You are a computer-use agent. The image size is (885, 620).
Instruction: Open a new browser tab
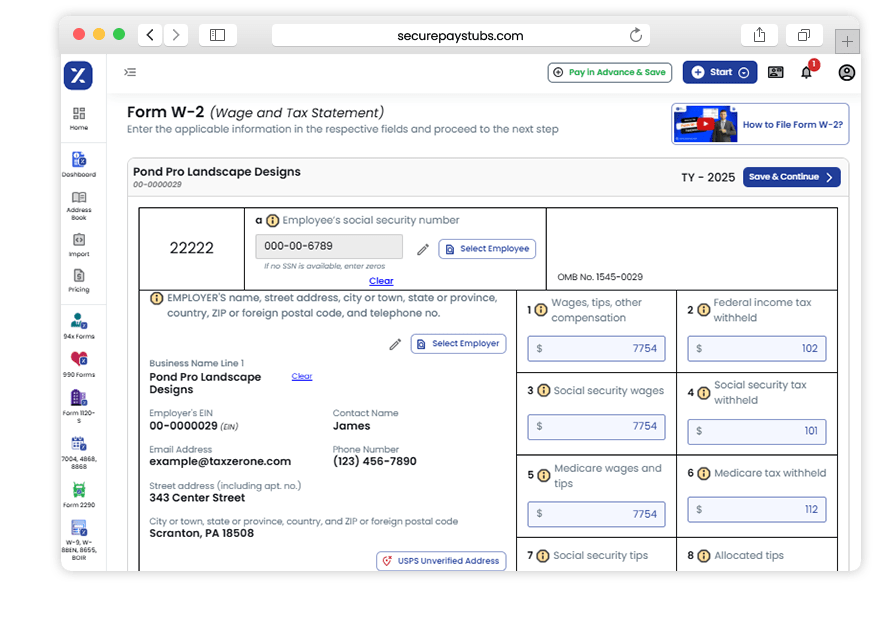click(847, 41)
